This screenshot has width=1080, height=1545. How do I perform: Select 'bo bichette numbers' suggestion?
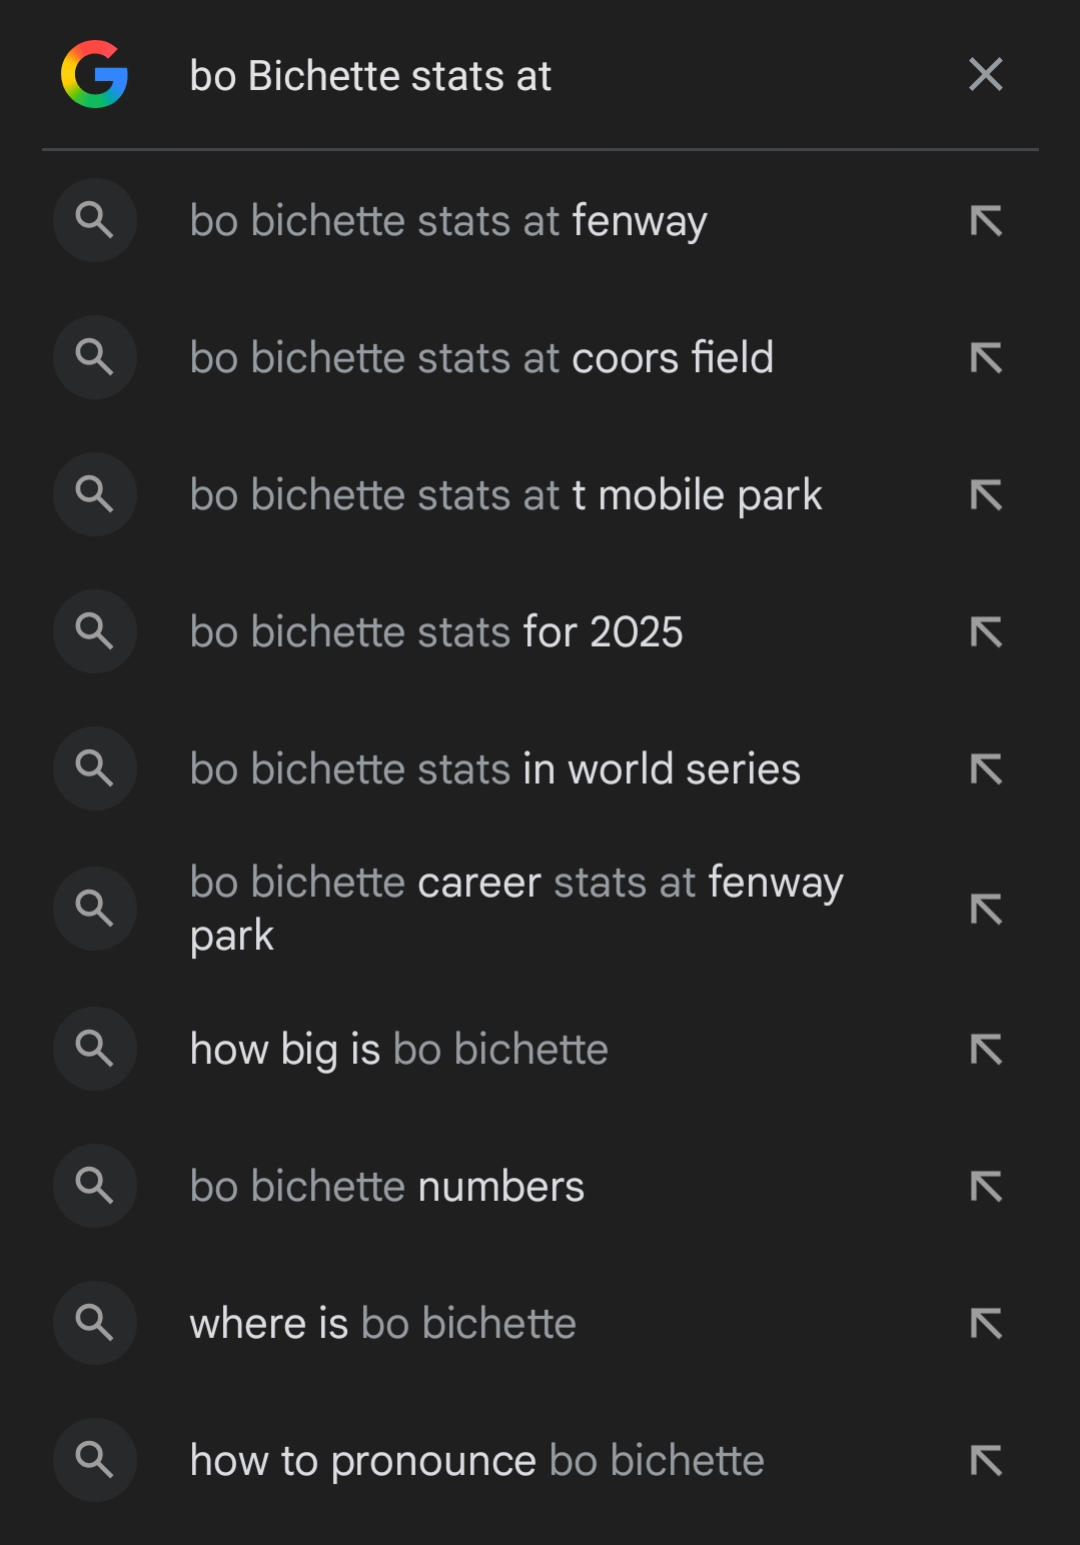click(387, 1187)
